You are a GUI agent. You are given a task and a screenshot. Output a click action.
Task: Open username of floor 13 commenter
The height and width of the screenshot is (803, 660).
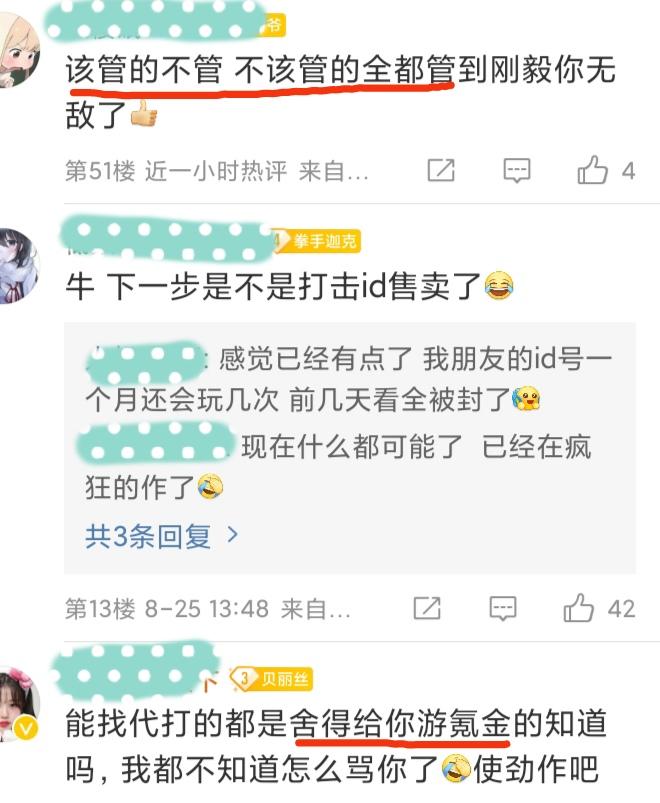[166, 239]
